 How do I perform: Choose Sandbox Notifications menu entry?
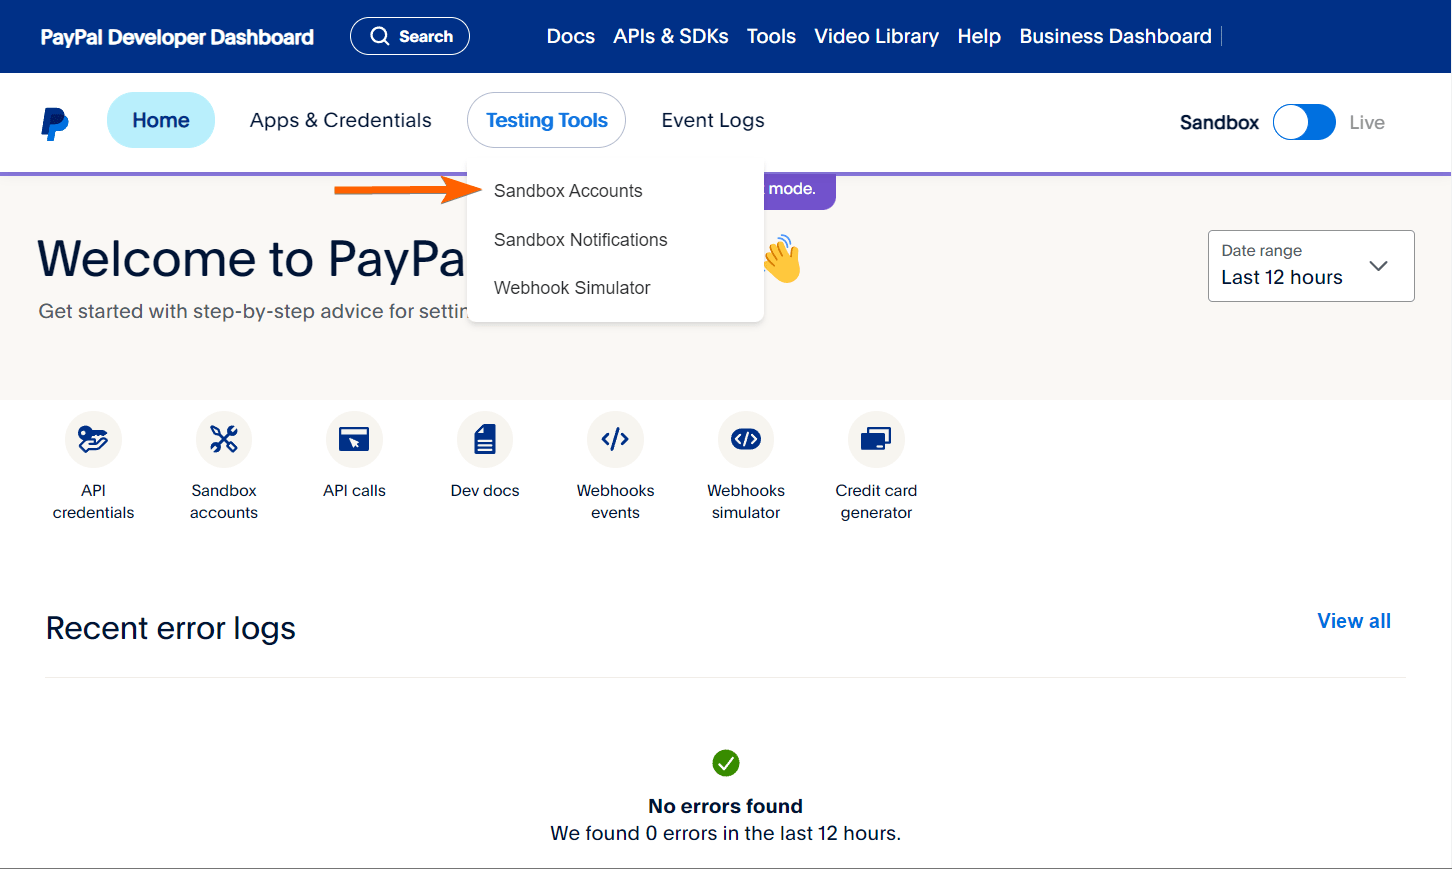(x=580, y=240)
